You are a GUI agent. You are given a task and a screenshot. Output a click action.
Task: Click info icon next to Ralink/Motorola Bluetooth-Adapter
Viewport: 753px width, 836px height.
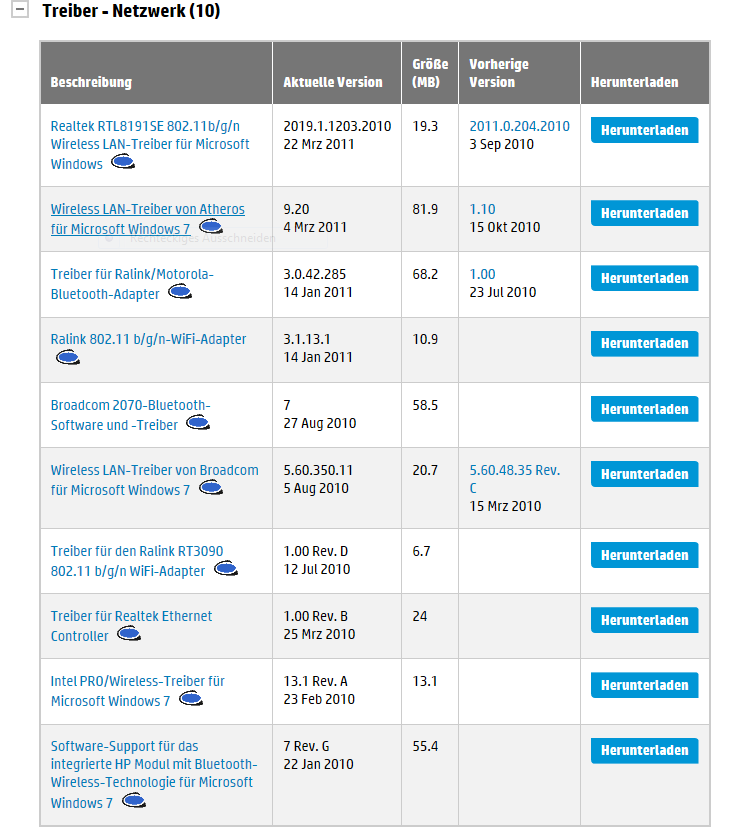coord(180,292)
